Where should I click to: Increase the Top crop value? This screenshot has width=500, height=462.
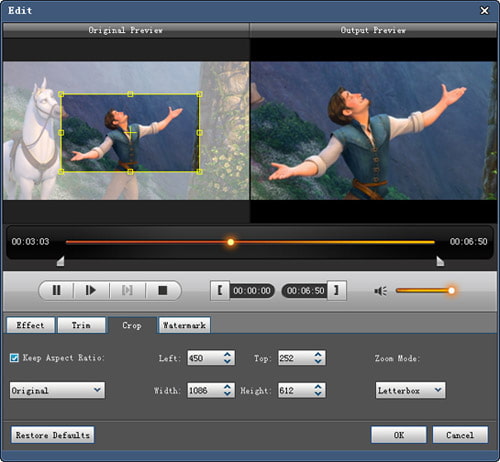coord(318,355)
